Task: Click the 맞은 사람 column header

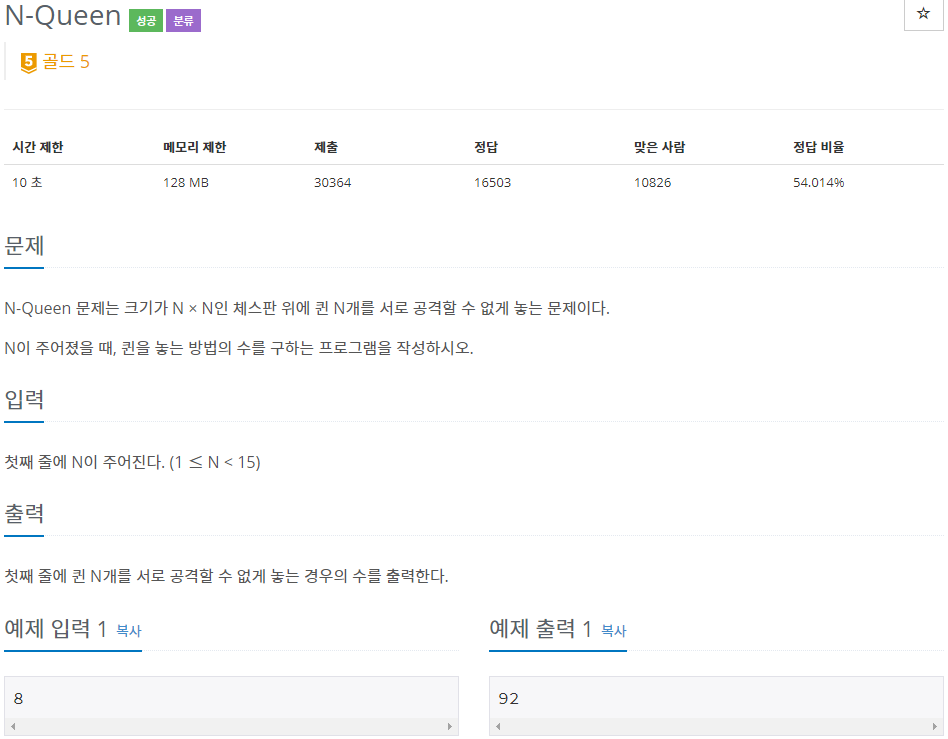Action: pyautogui.click(x=659, y=147)
